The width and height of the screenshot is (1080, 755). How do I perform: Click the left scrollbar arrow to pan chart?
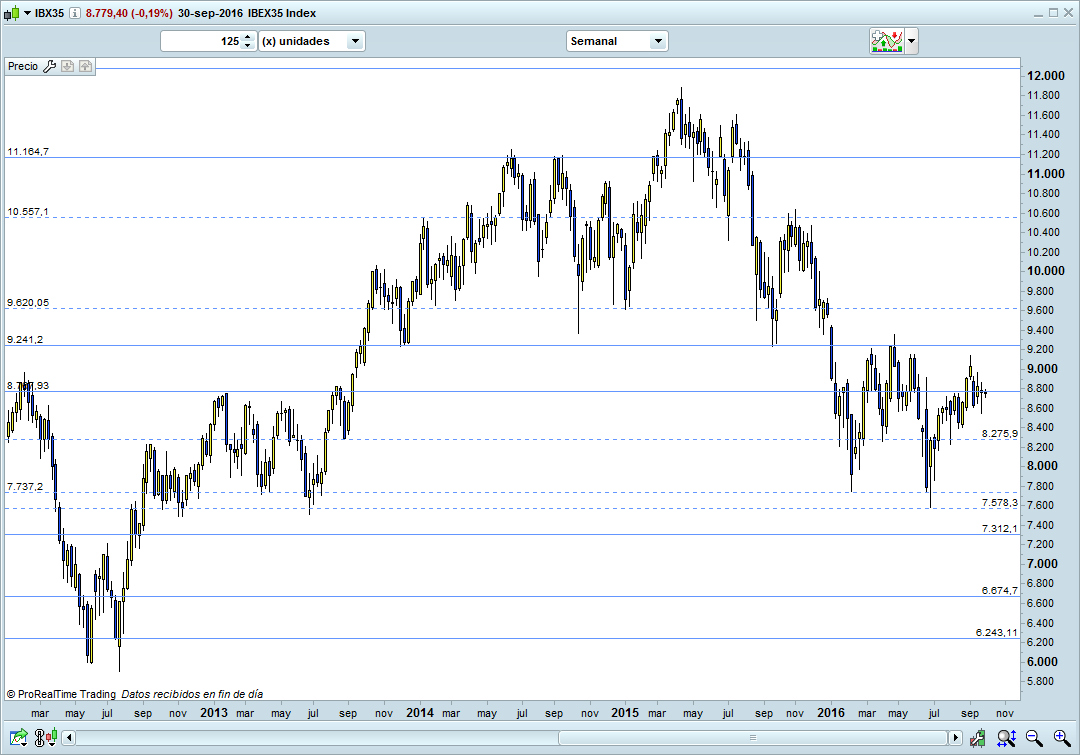point(68,737)
